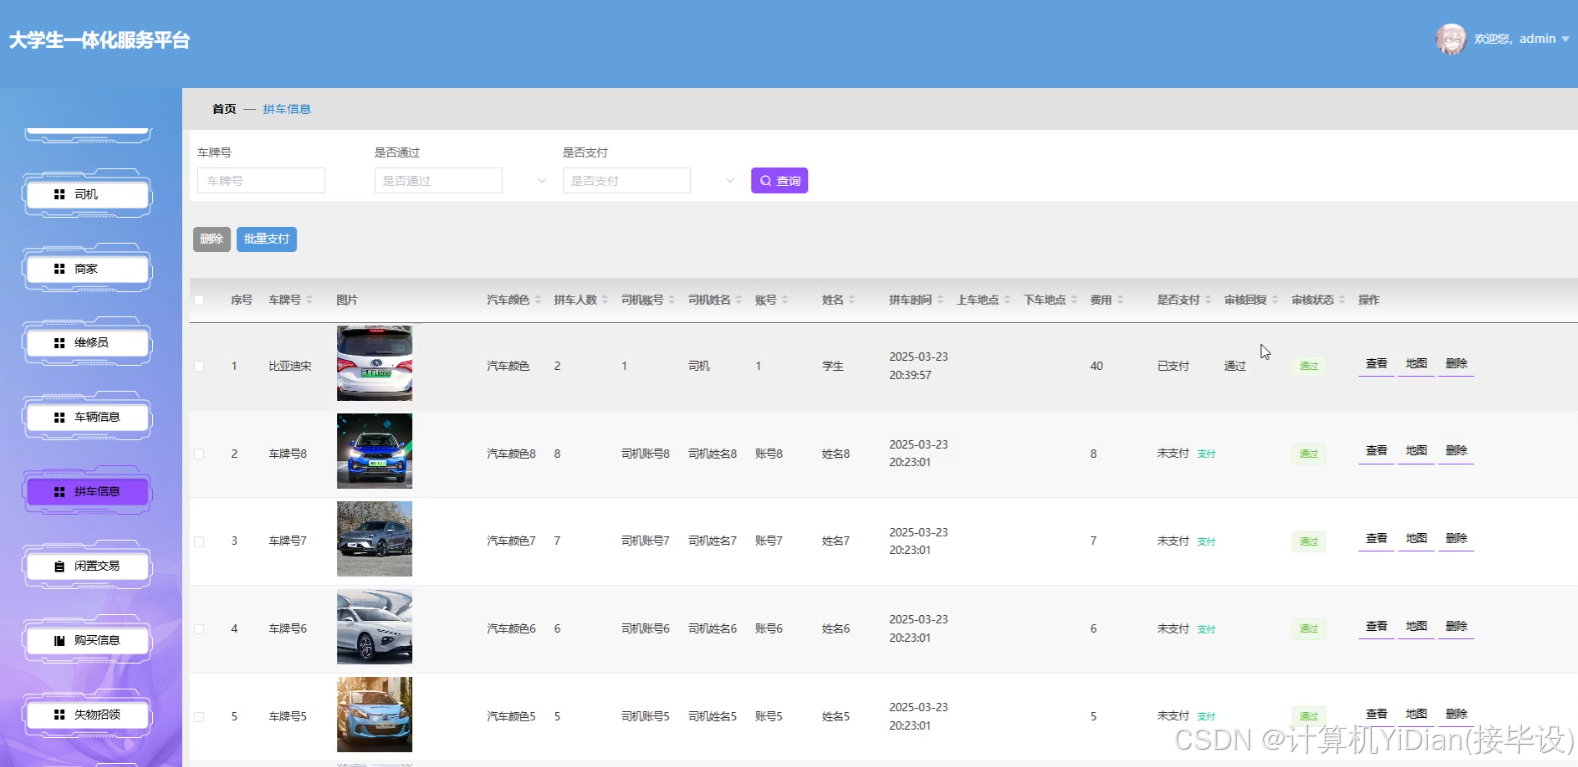Sort by 下车地点 column arrows
Viewport: 1578px width, 767px height.
[x=1074, y=300]
